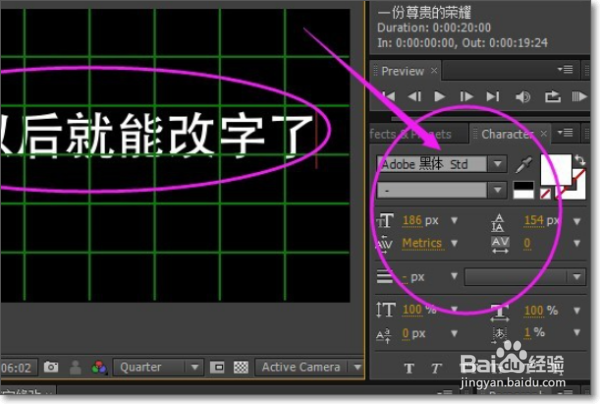Click the font style field
600x404 pixels.
pyautogui.click(x=432, y=190)
